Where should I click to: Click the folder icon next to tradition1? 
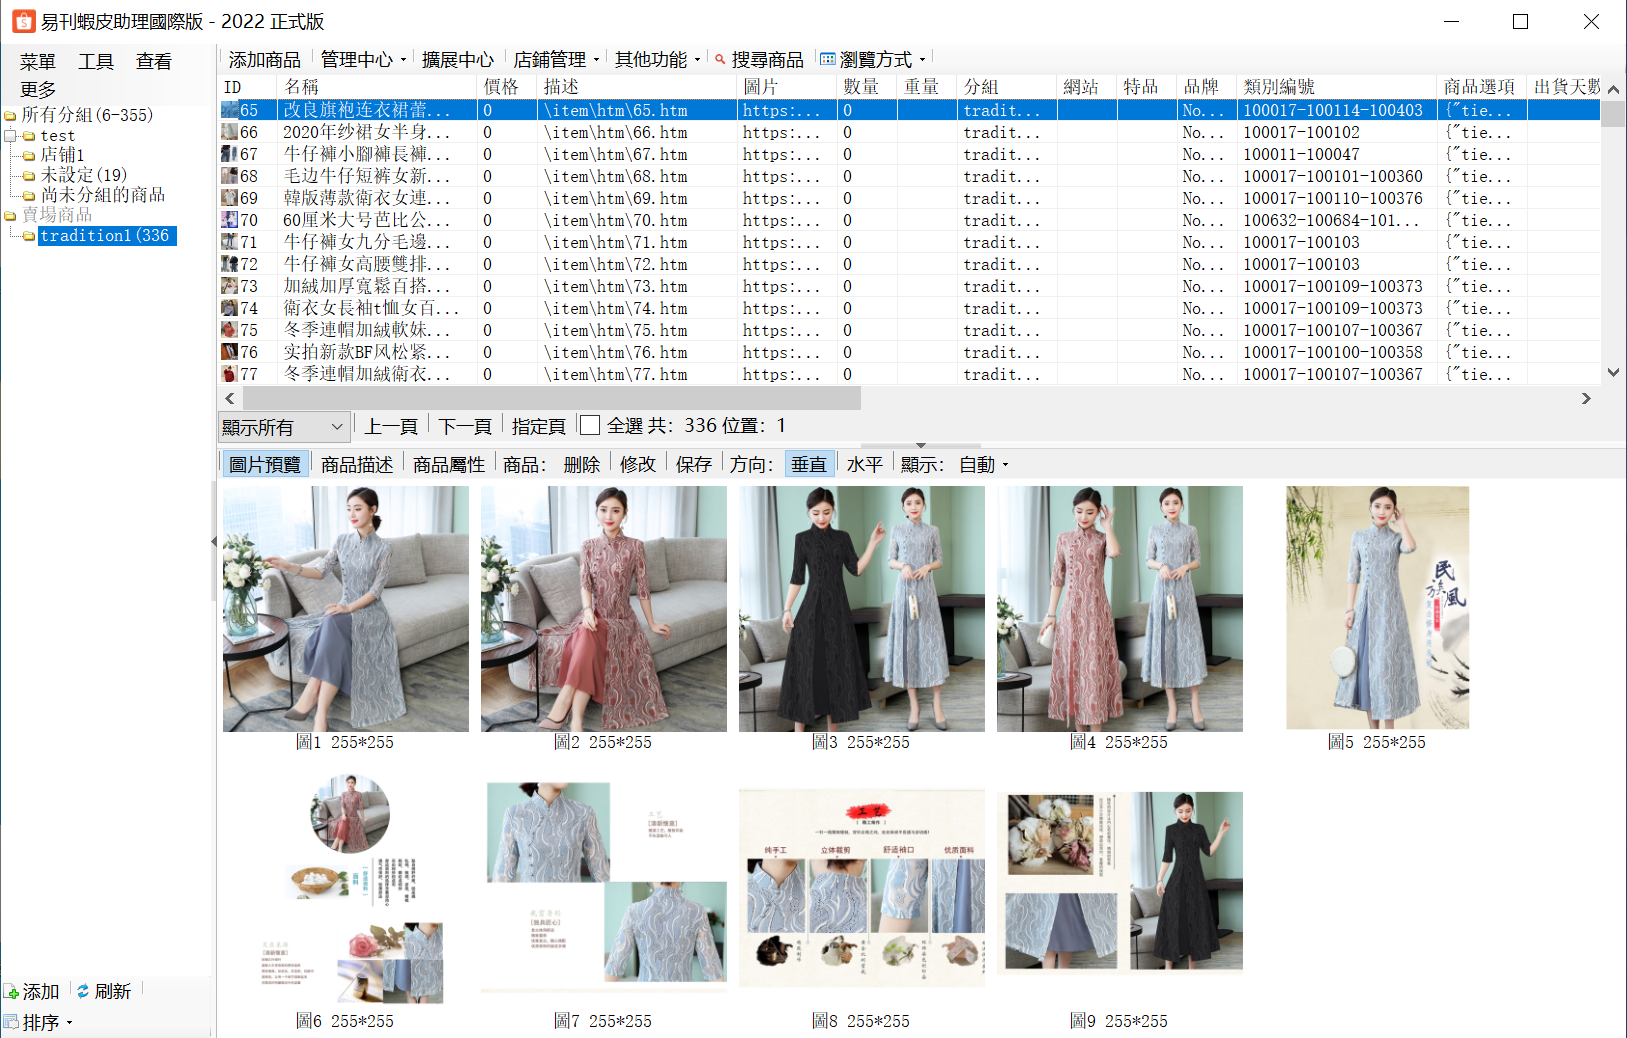coord(29,237)
